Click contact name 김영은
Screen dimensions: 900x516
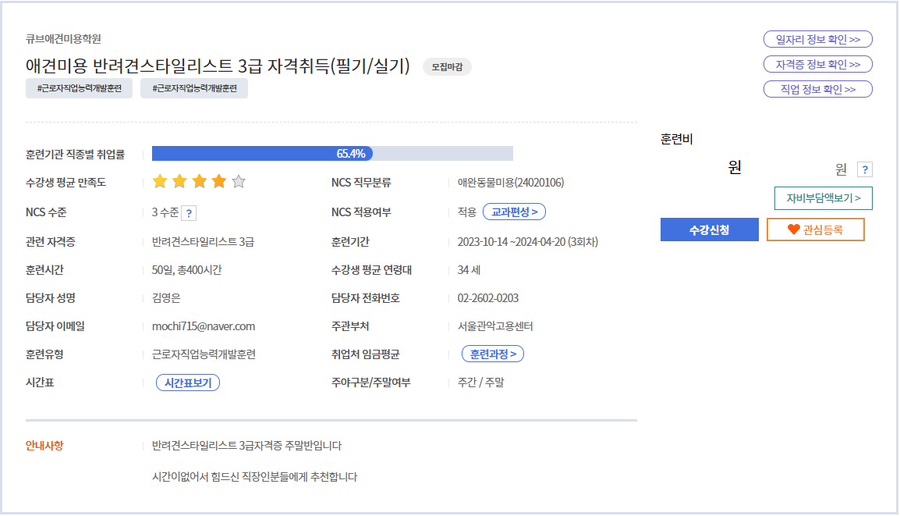click(x=166, y=298)
